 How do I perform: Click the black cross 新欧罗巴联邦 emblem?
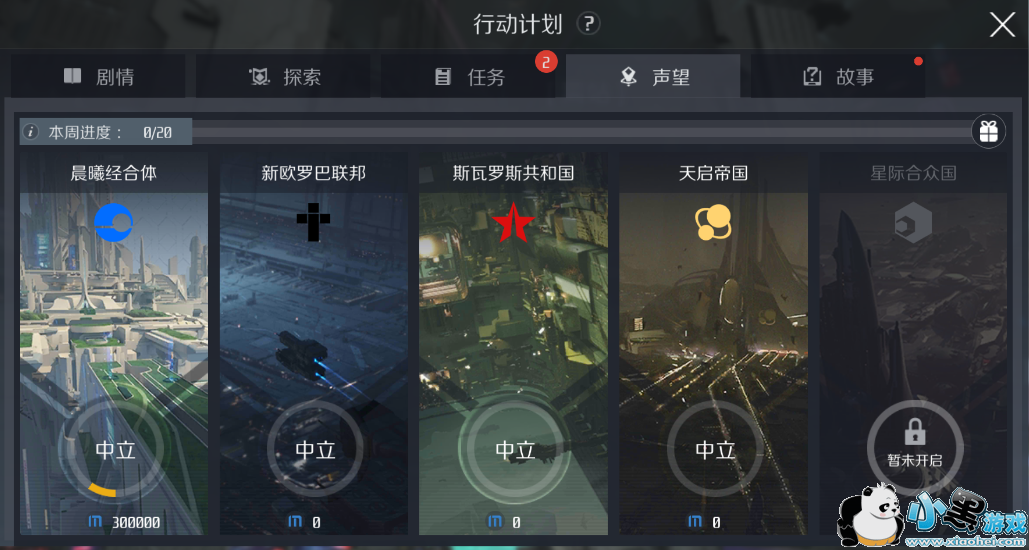(314, 222)
